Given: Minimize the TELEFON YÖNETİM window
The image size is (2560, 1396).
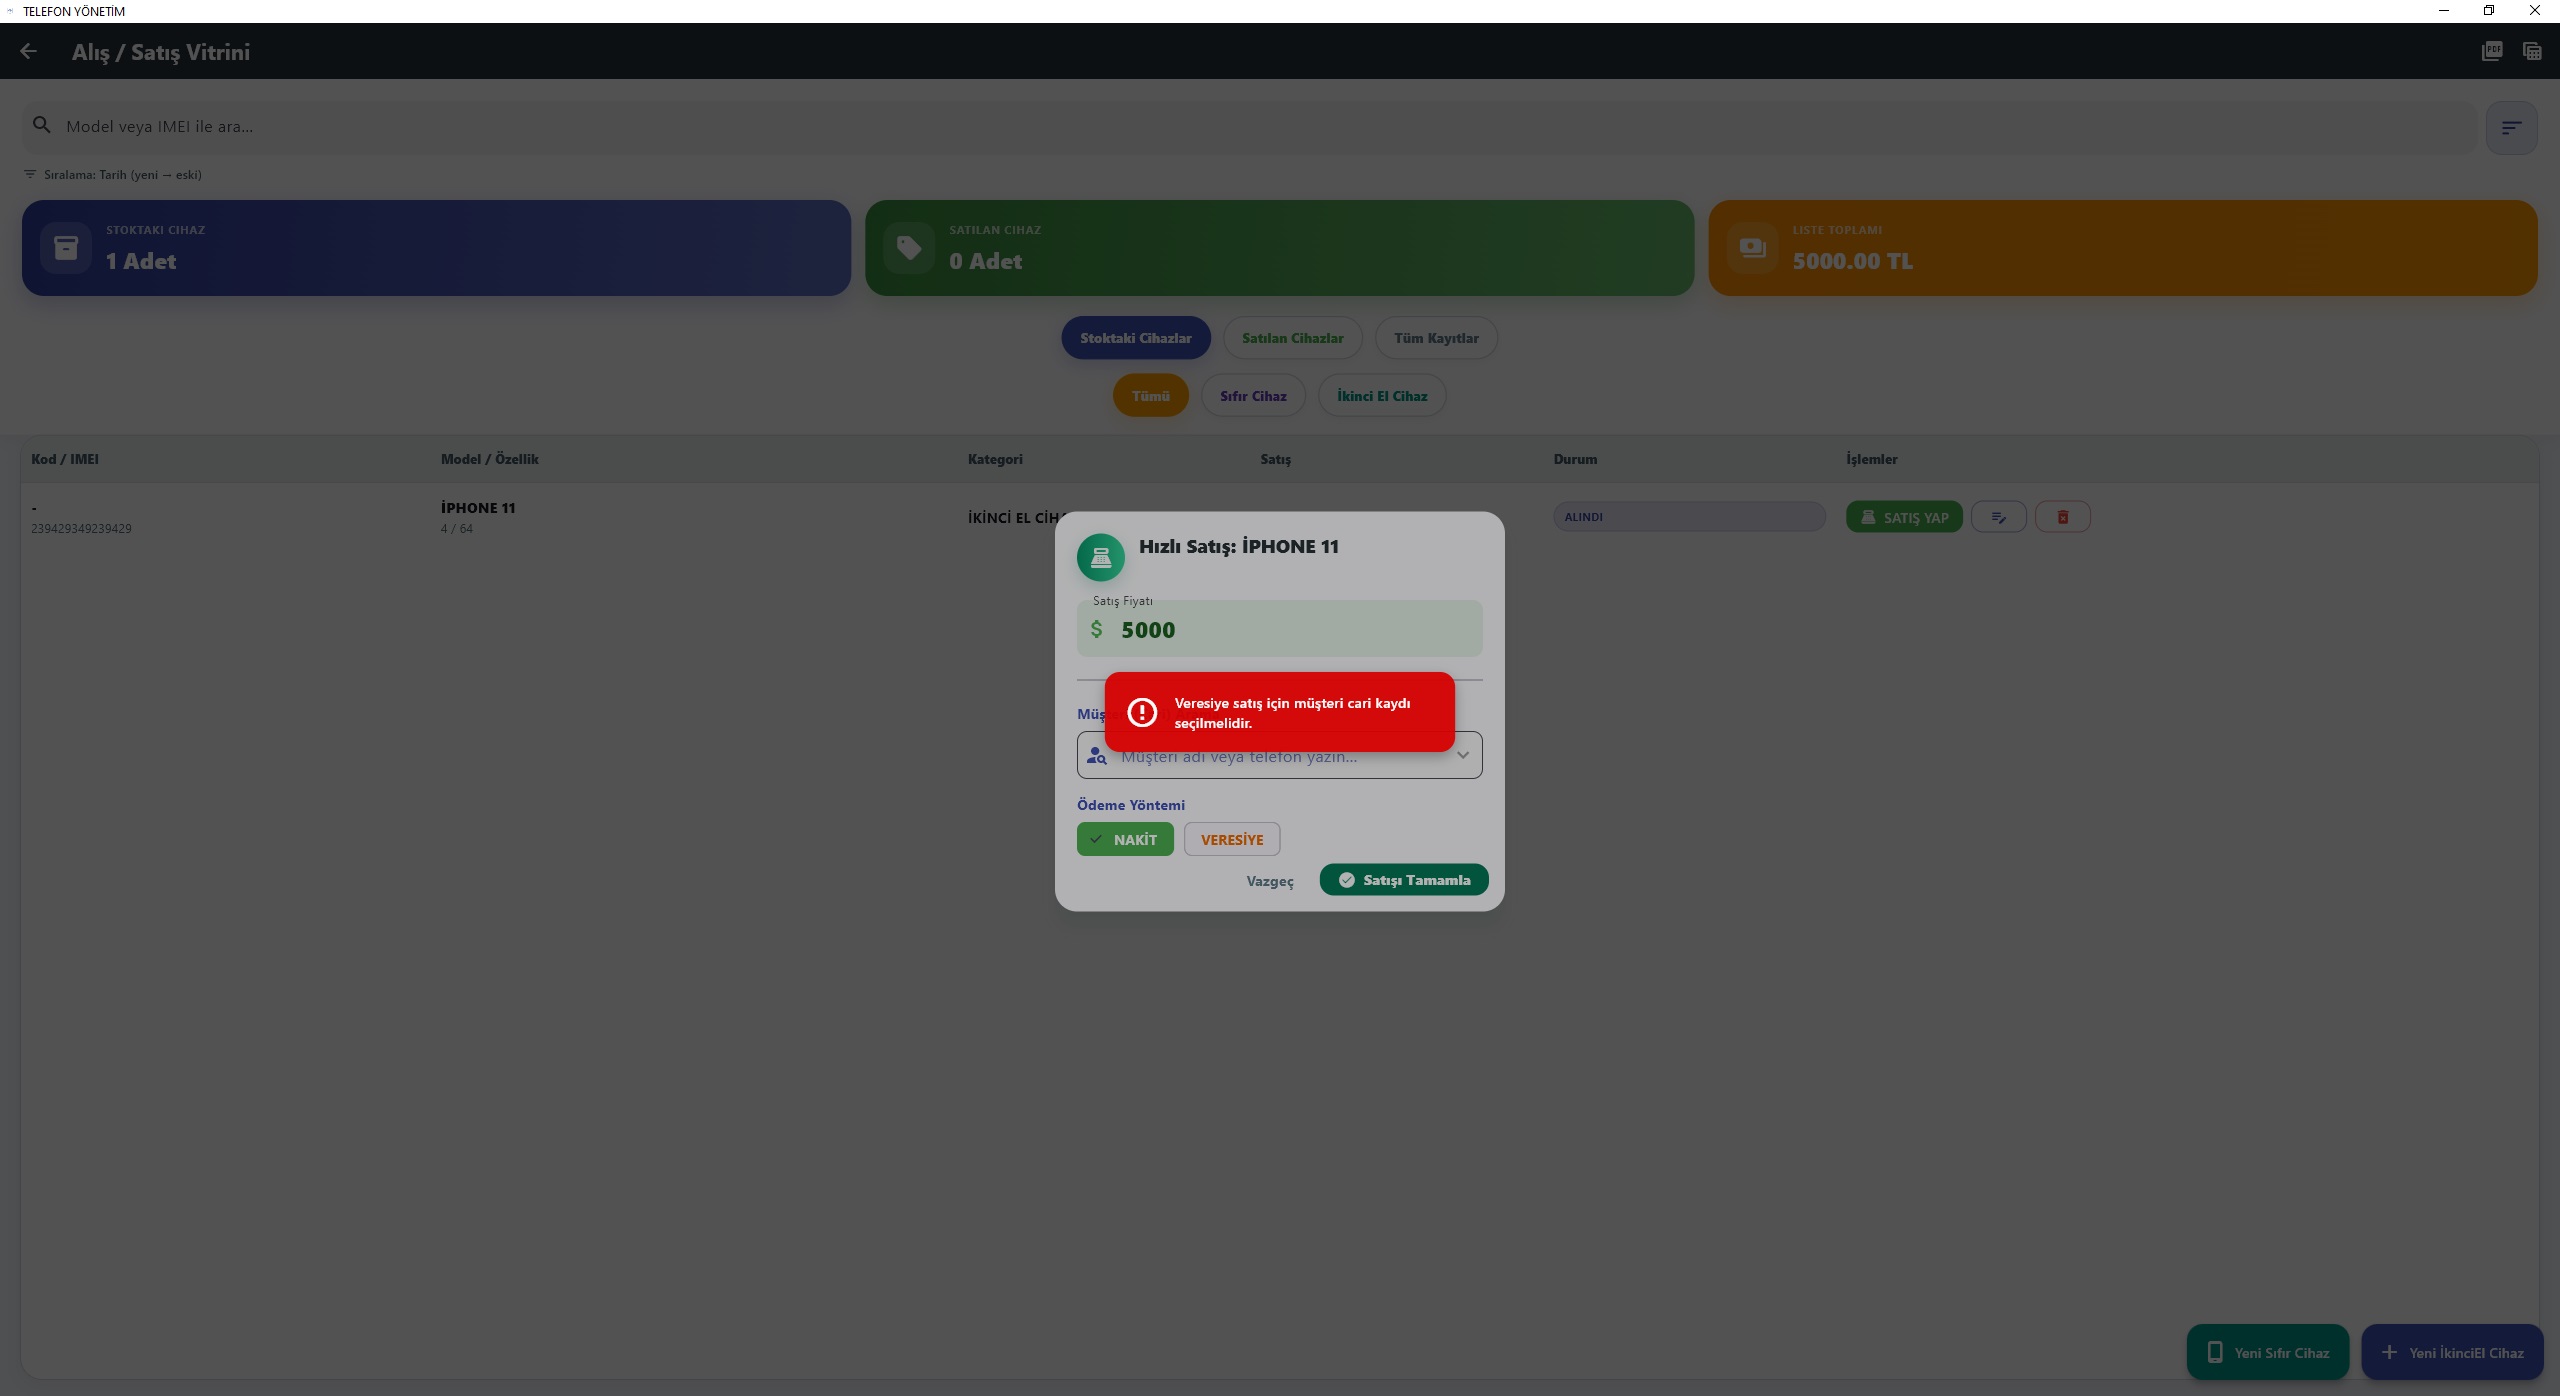Looking at the screenshot, I should [x=2444, y=11].
